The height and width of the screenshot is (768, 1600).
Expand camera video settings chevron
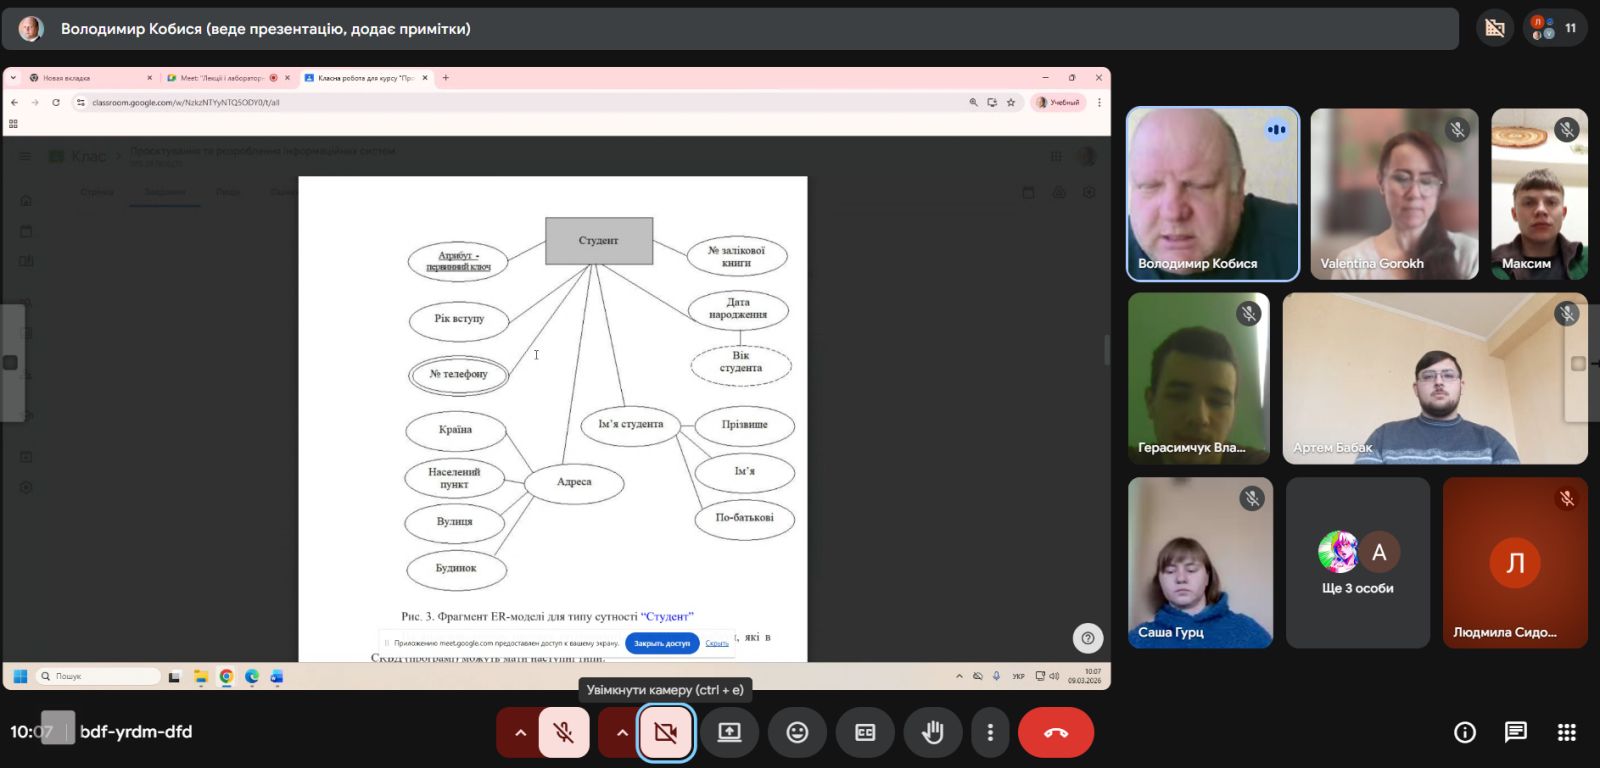622,733
